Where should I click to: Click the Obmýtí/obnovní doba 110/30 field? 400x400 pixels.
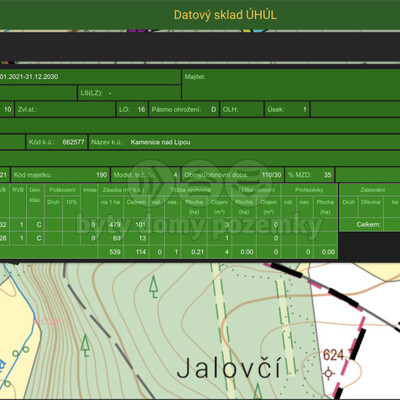pyautogui.click(x=233, y=175)
